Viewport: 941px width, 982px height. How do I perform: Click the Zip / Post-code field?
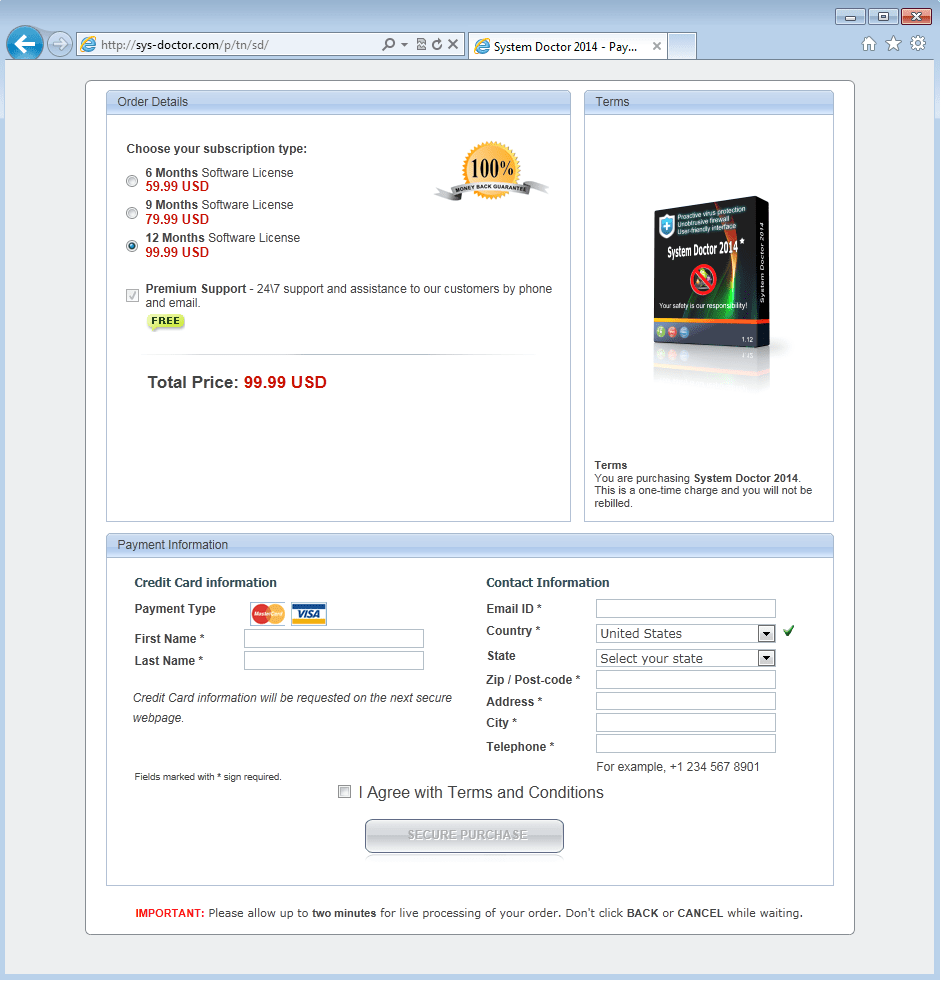(x=686, y=680)
